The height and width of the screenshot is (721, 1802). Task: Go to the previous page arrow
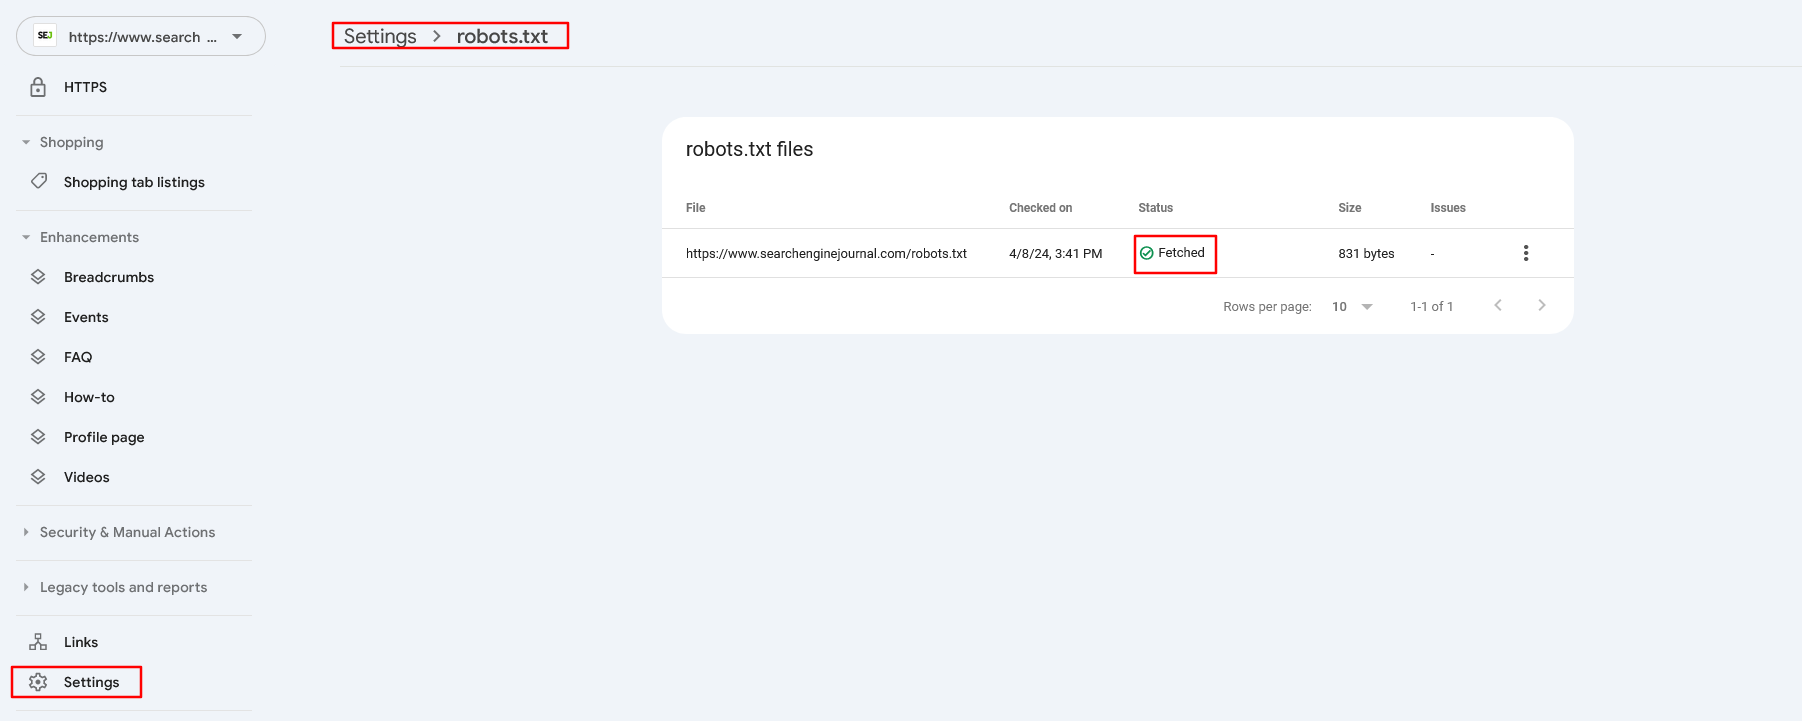point(1498,305)
